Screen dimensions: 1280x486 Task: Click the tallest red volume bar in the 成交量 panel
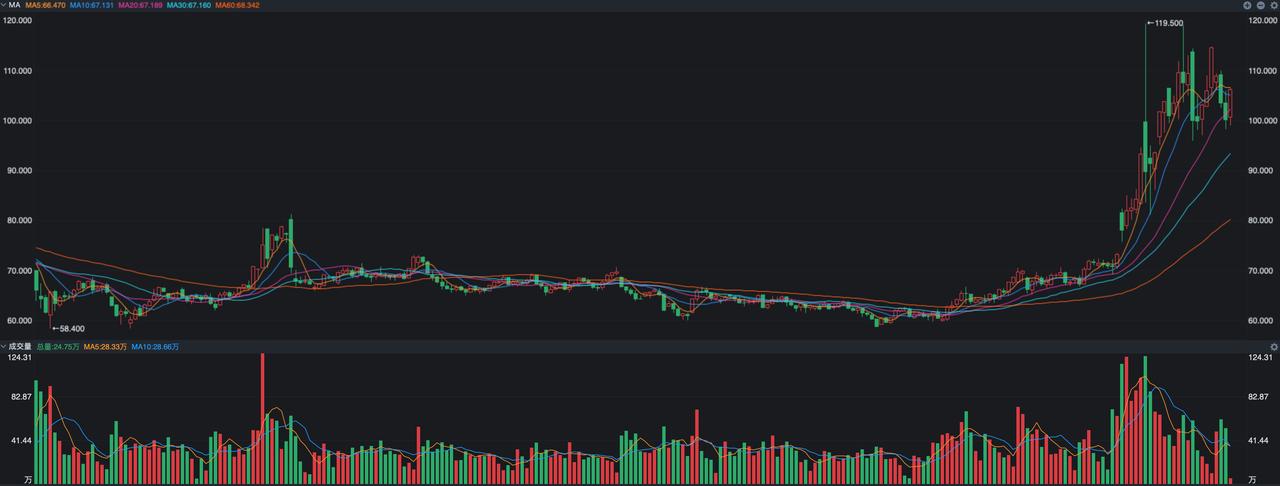coord(263,419)
